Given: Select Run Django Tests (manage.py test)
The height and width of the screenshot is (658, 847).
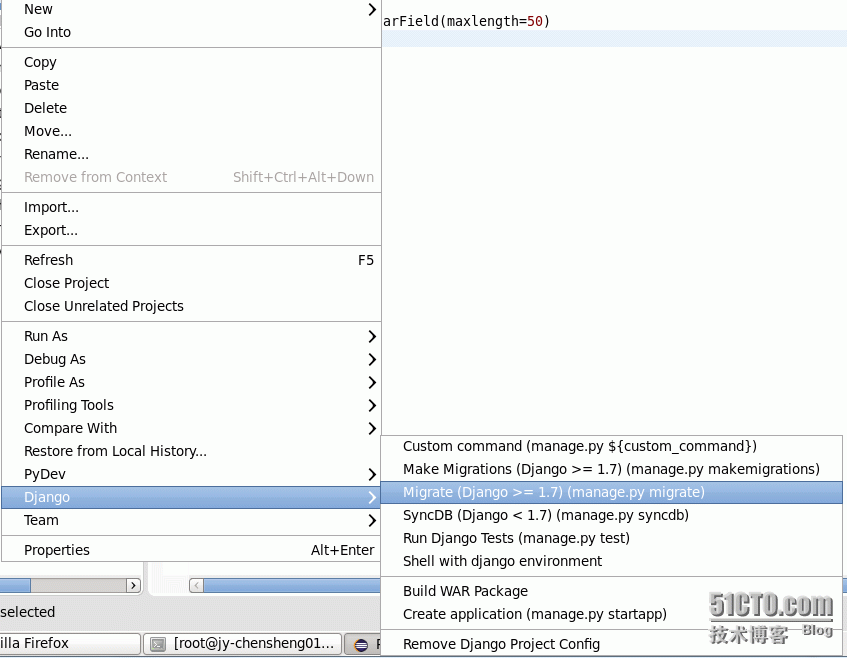Looking at the screenshot, I should pyautogui.click(x=611, y=538).
